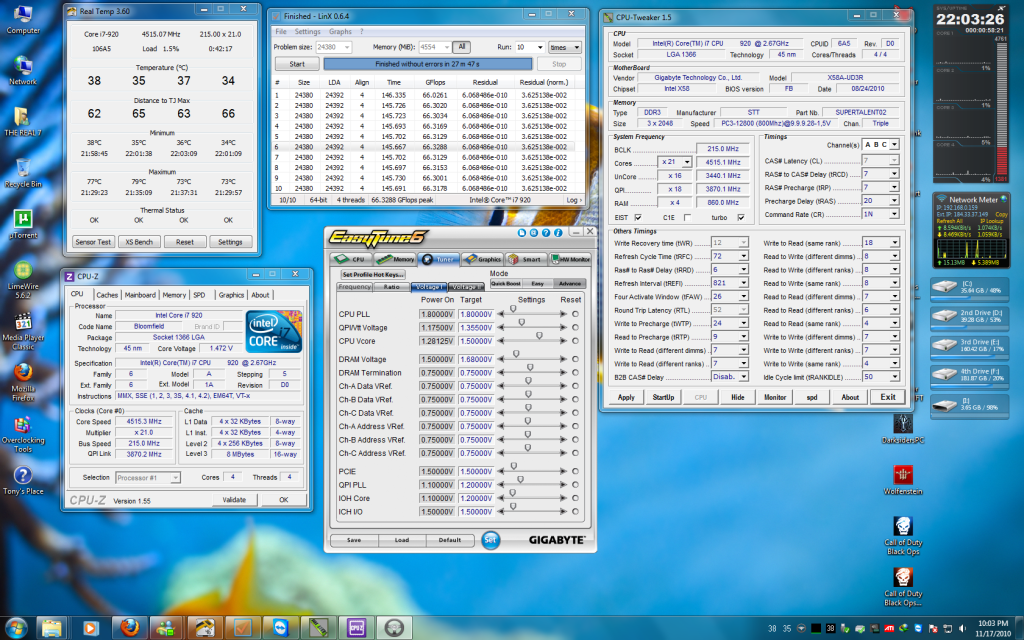Open the File menu in LinX

click(x=281, y=31)
